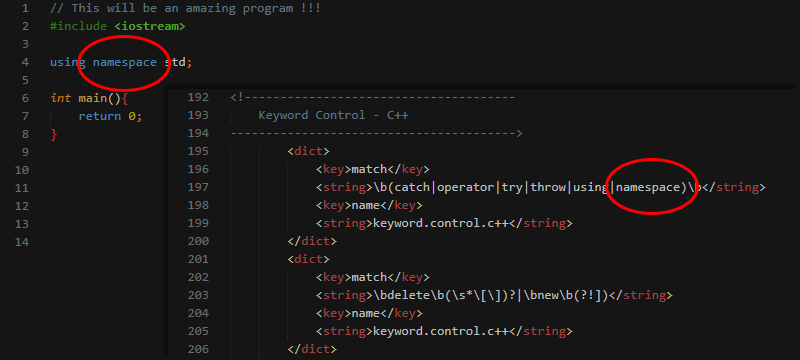This screenshot has width=800, height=360.
Task: Click the closing </dict> tag on line 206
Action: (x=312, y=349)
